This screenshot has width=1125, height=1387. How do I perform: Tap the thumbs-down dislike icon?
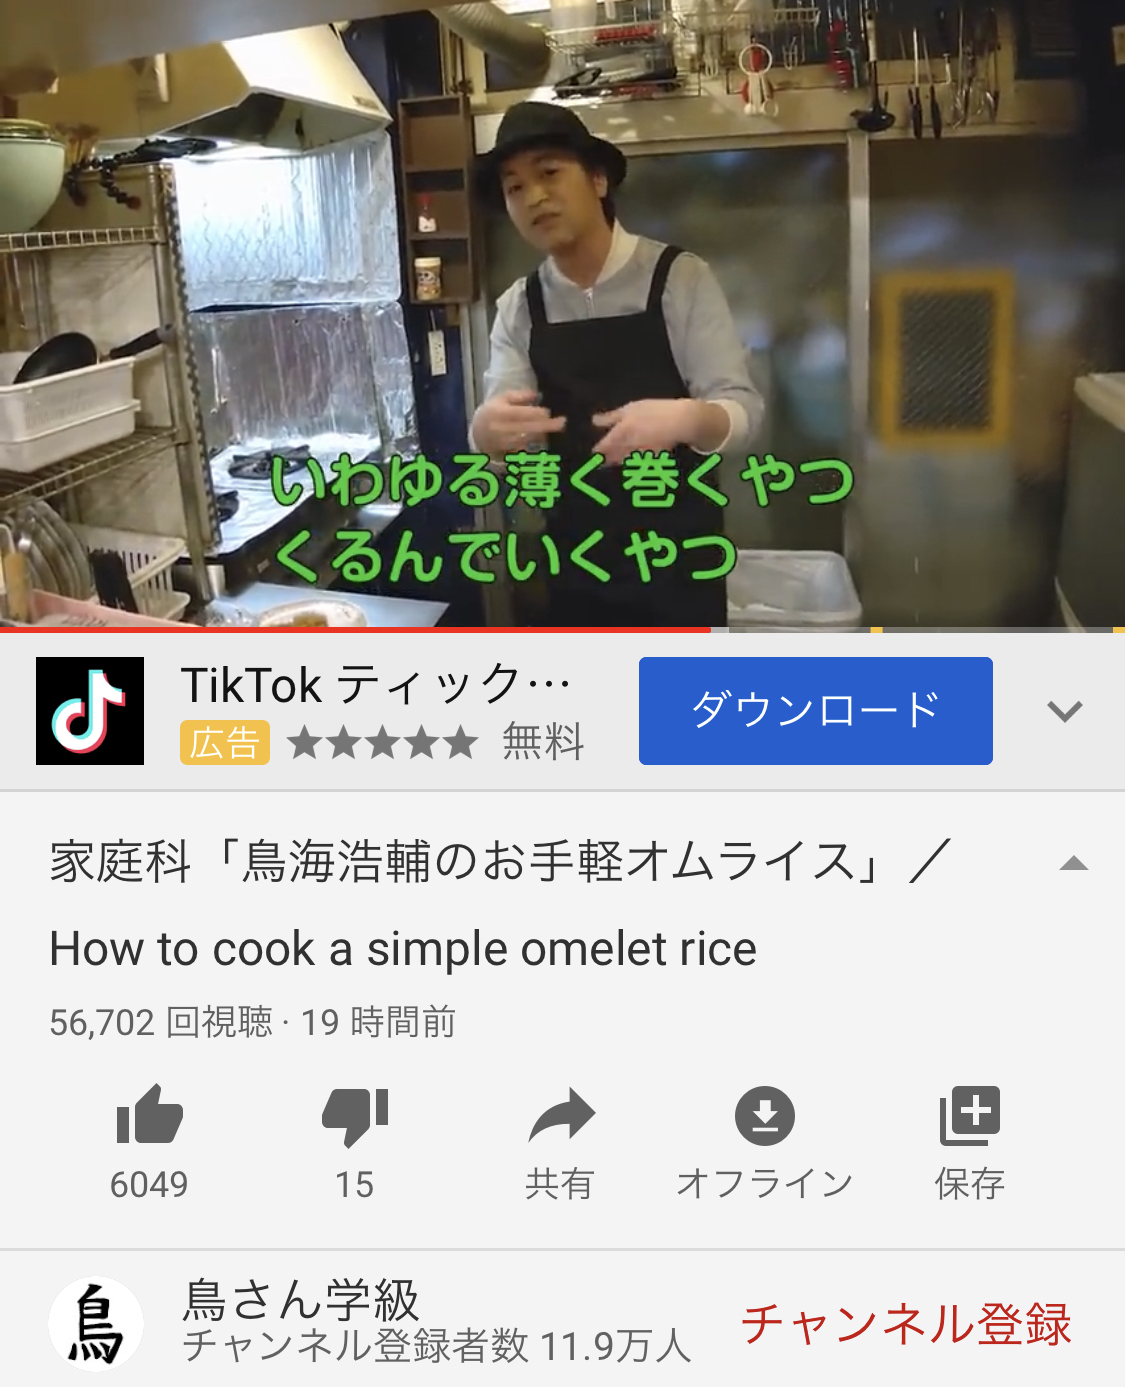click(x=355, y=1115)
